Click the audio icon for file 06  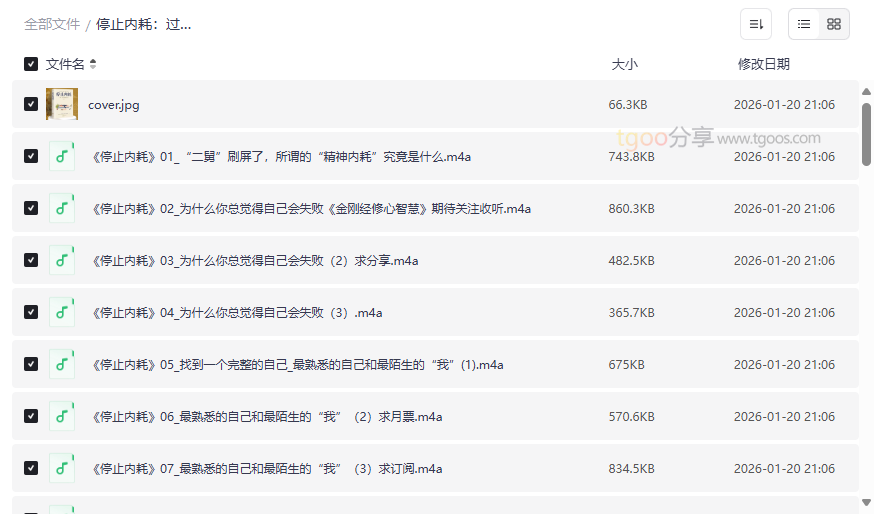[x=62, y=416]
